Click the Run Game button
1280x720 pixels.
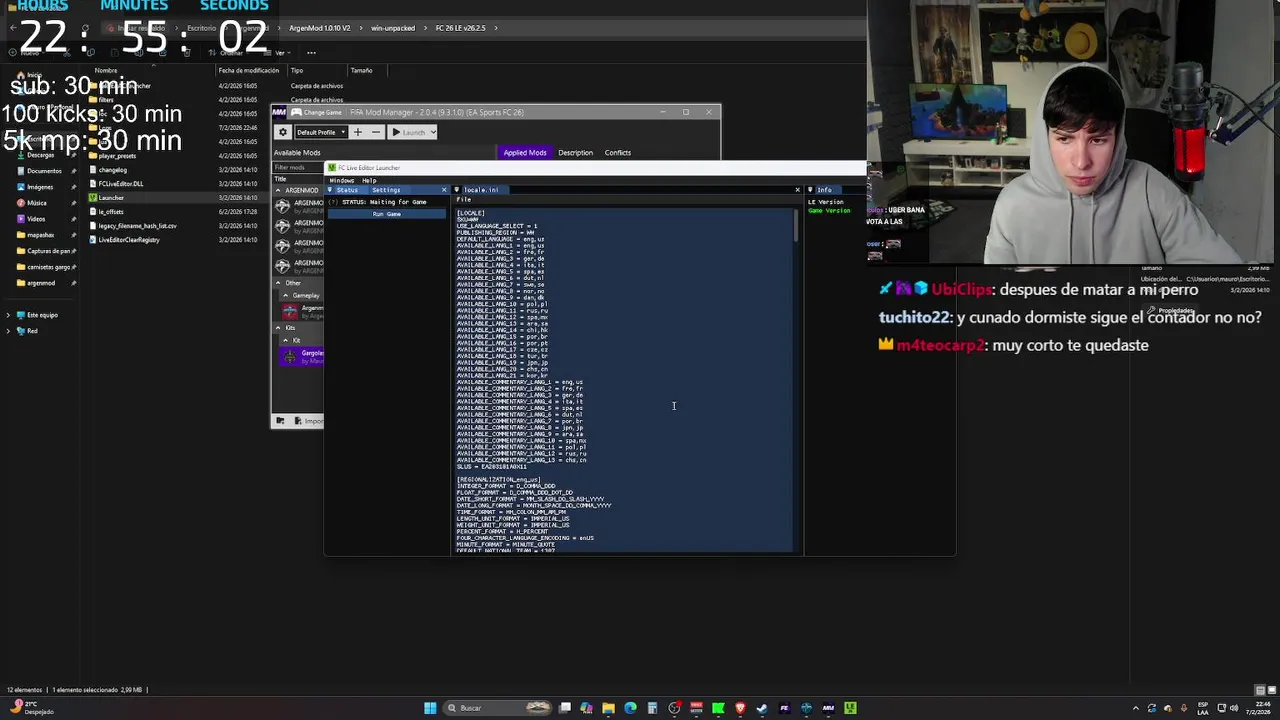[x=387, y=214]
